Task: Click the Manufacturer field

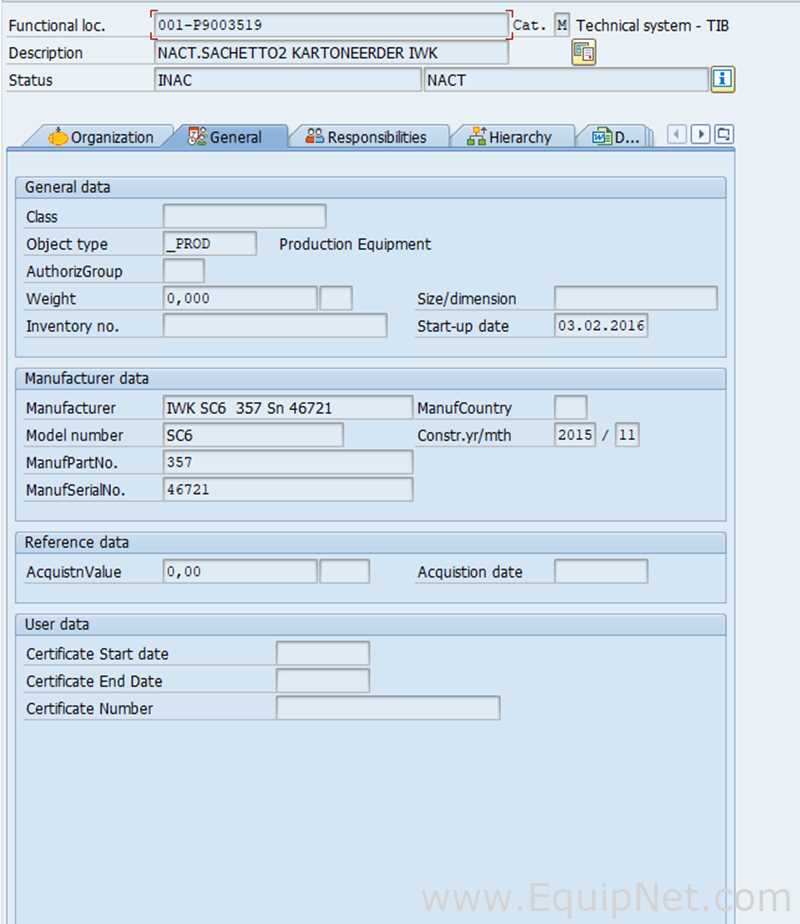Action: tap(287, 407)
